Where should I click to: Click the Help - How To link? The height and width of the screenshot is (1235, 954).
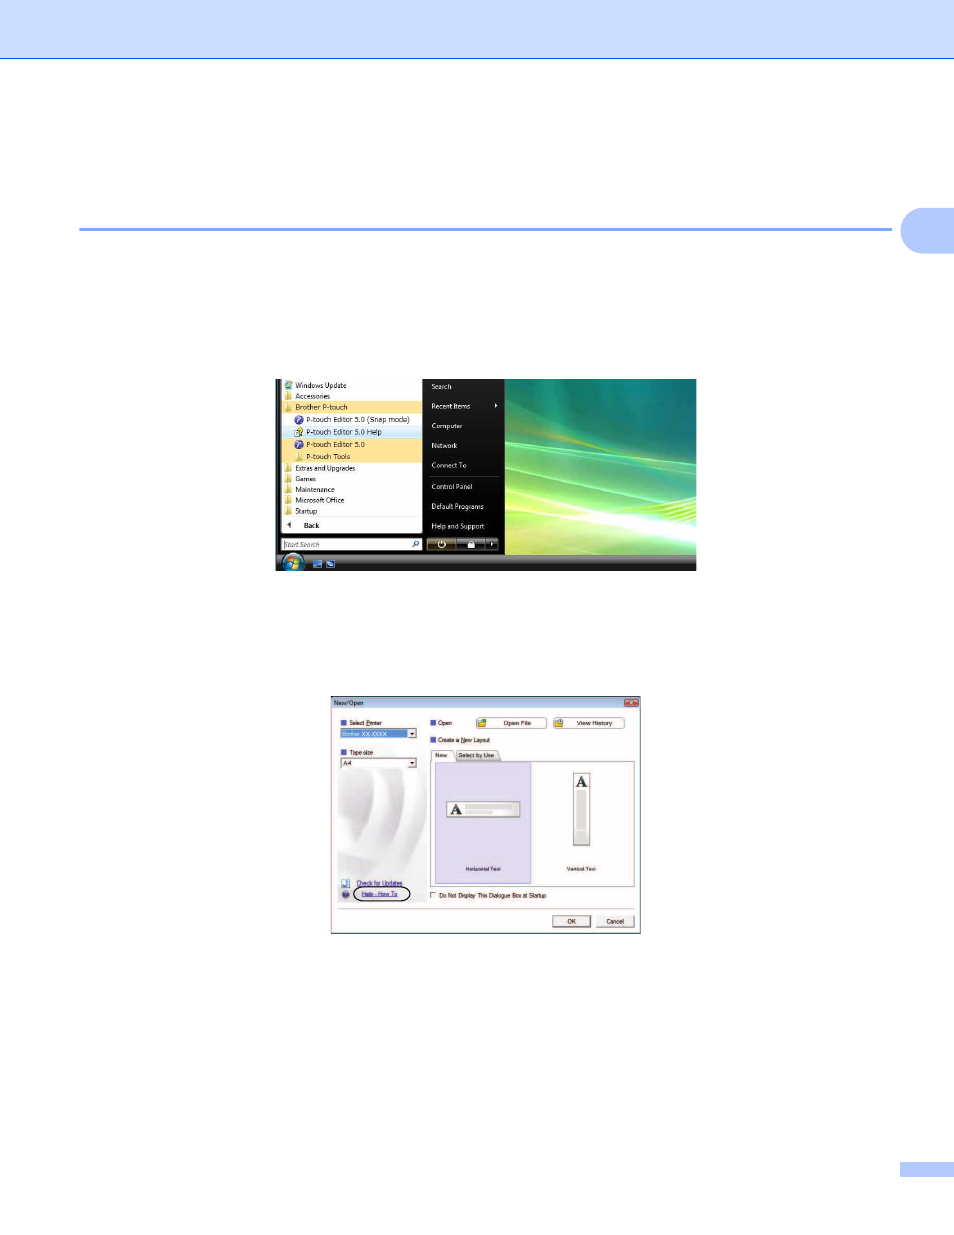[379, 894]
